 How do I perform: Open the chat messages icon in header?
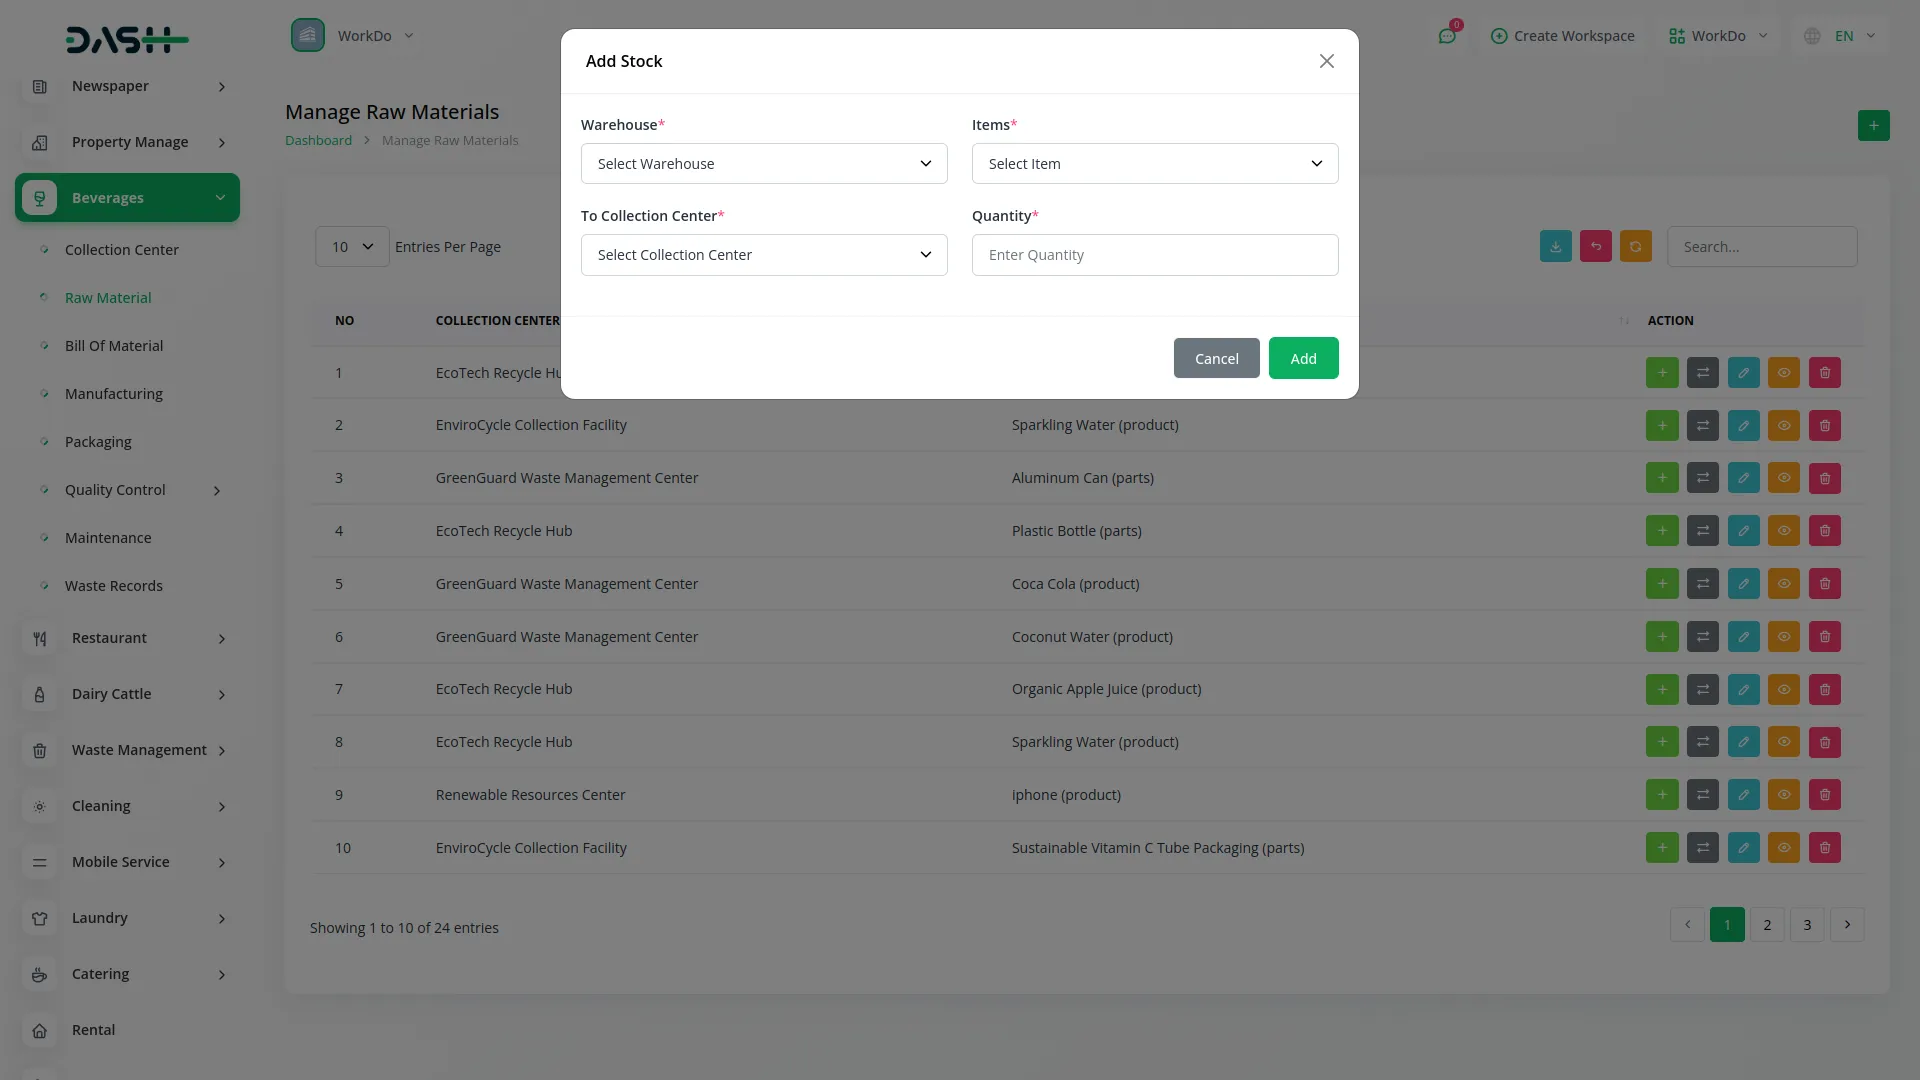pyautogui.click(x=1447, y=36)
